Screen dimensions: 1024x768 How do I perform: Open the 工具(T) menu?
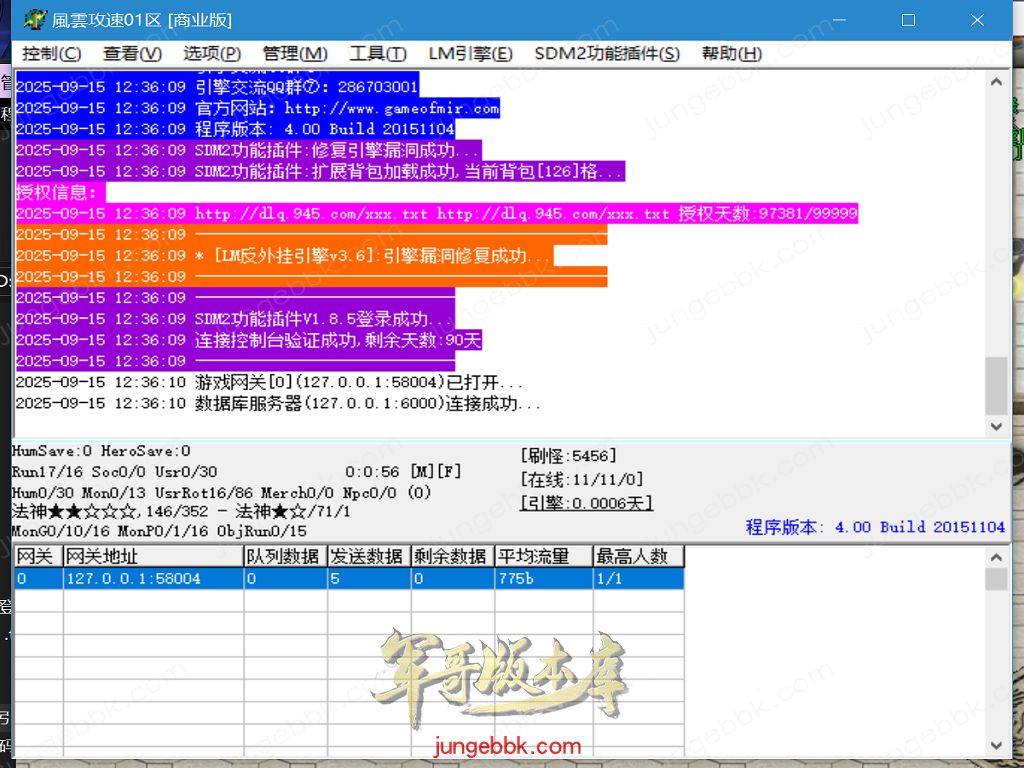tap(377, 54)
